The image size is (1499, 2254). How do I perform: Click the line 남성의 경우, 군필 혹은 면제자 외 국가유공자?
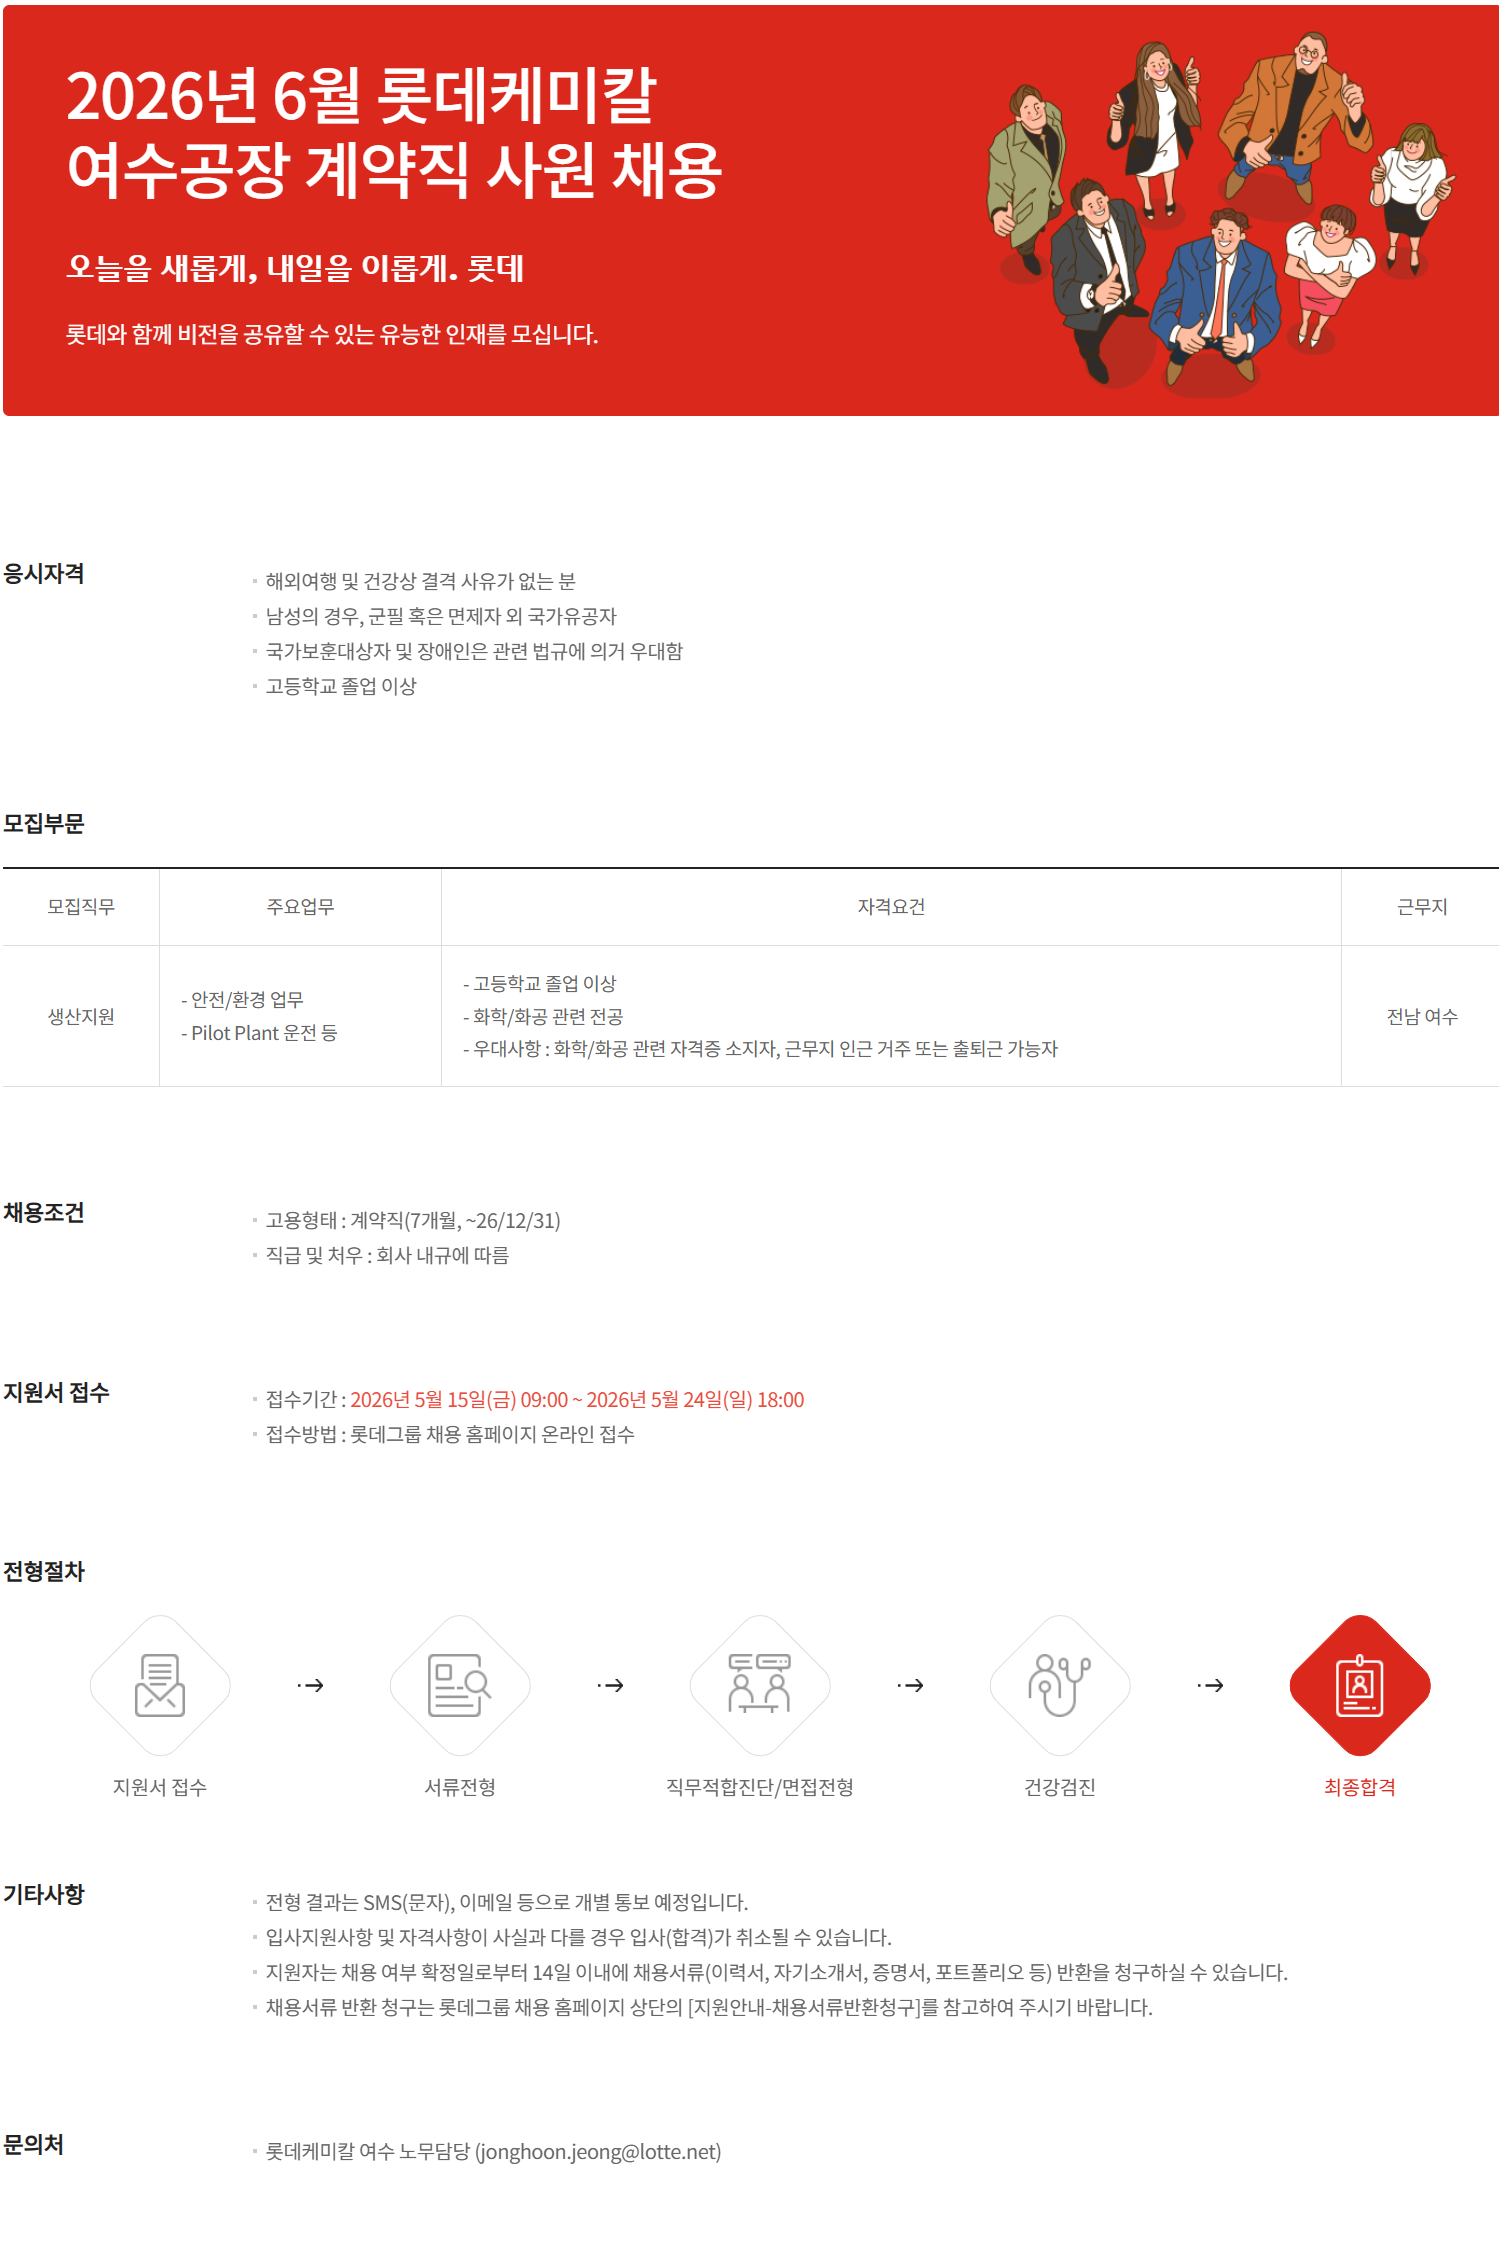441,616
